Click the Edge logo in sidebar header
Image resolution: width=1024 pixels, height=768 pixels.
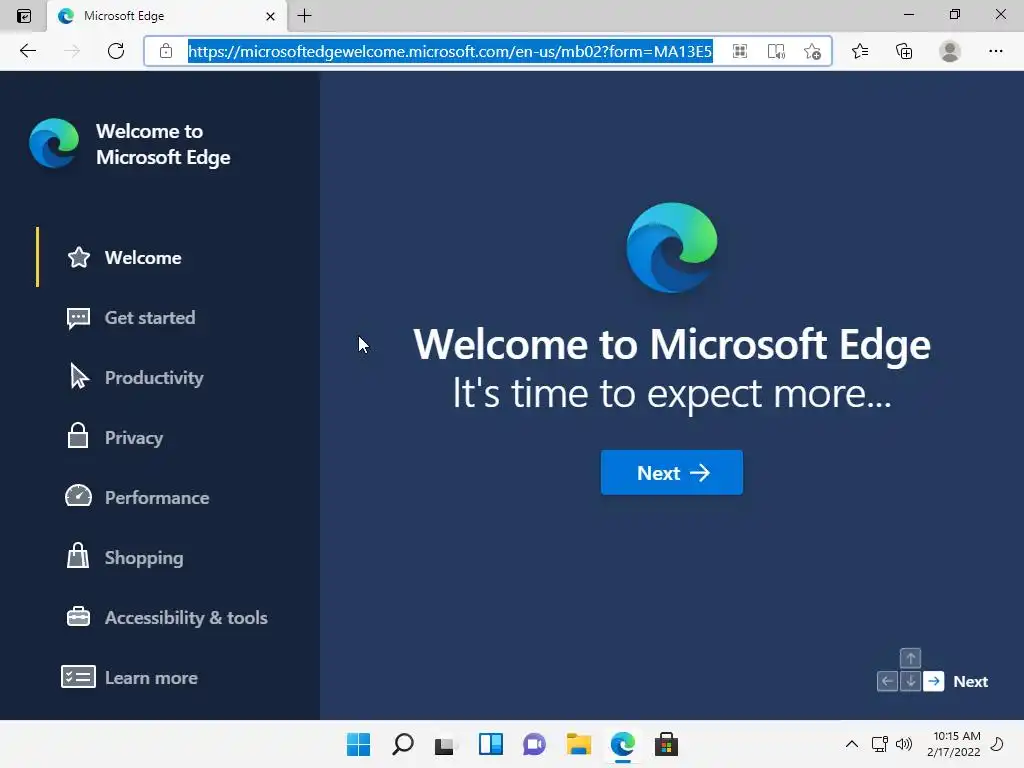coord(54,143)
